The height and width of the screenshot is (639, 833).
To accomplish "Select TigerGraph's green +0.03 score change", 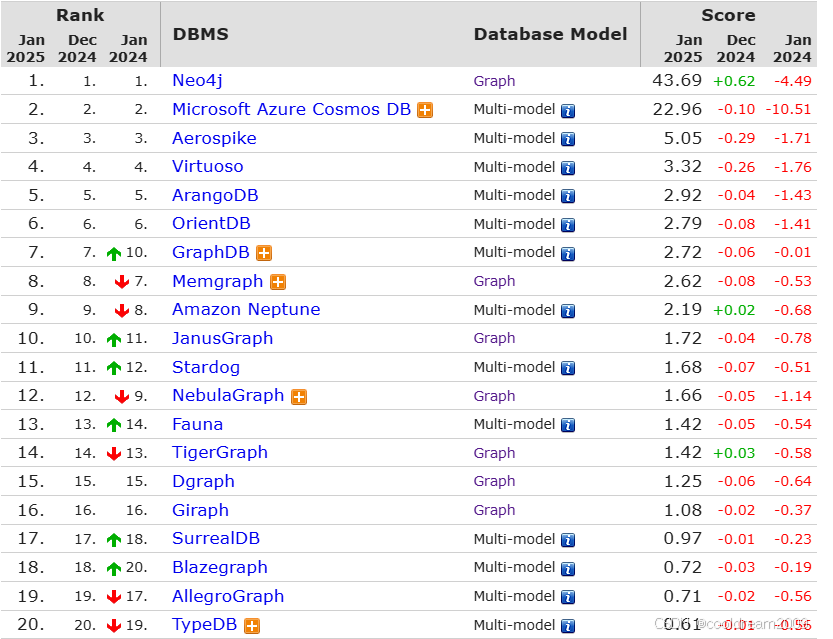I will tap(734, 453).
